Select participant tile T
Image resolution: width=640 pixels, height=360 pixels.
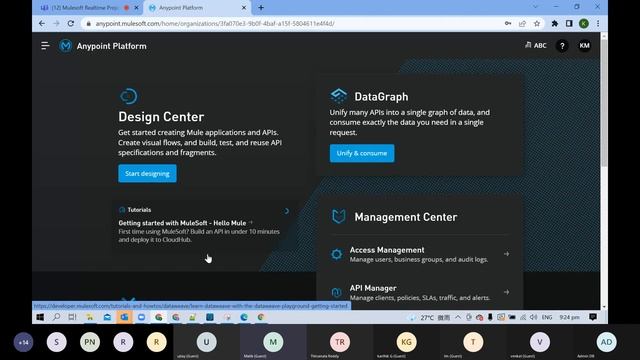coord(473,342)
